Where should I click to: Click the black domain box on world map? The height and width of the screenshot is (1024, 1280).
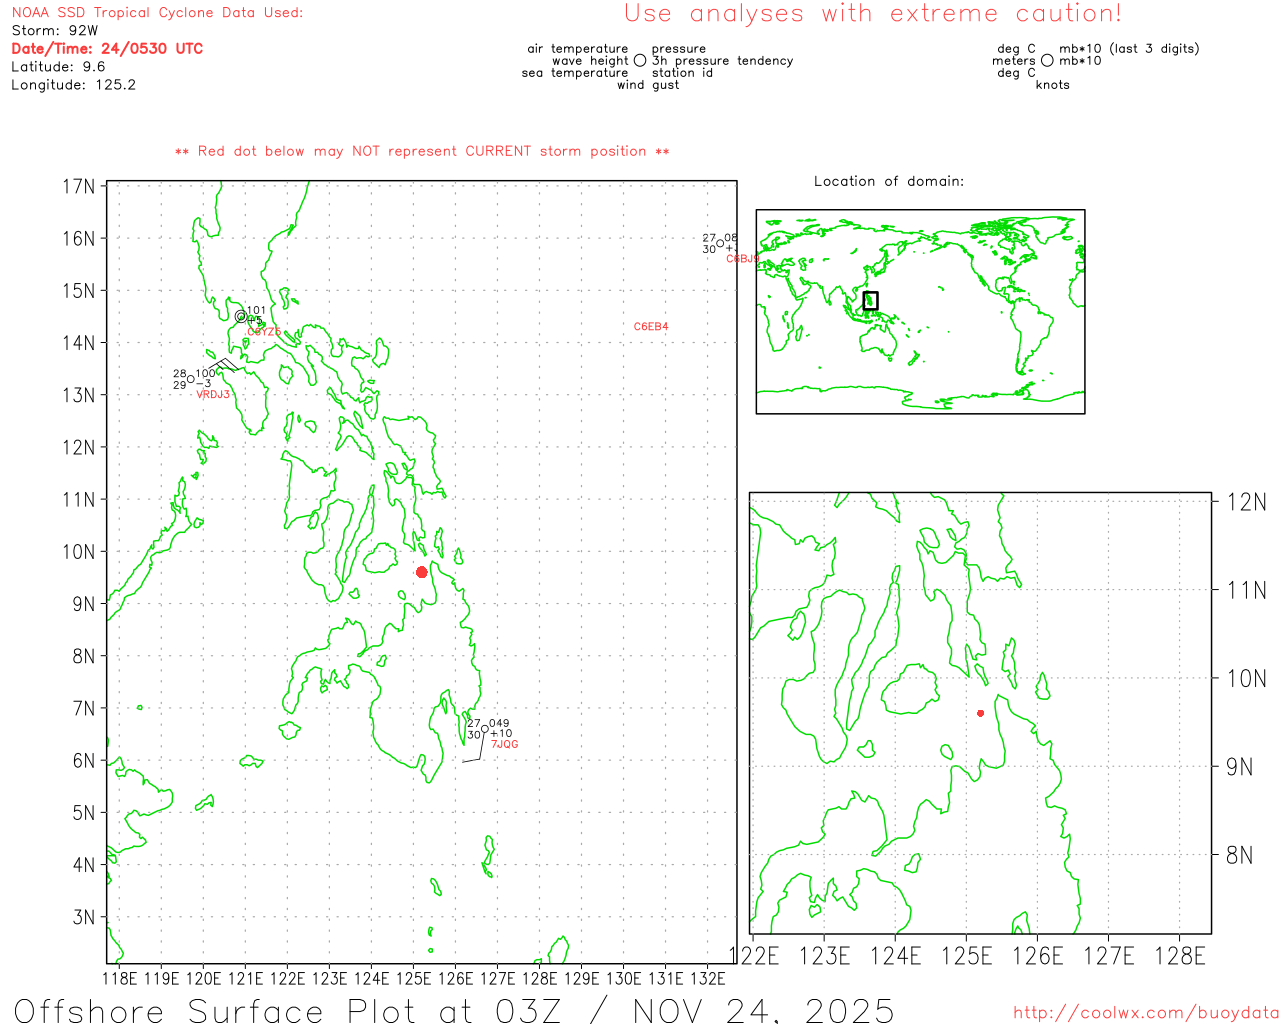coord(870,300)
